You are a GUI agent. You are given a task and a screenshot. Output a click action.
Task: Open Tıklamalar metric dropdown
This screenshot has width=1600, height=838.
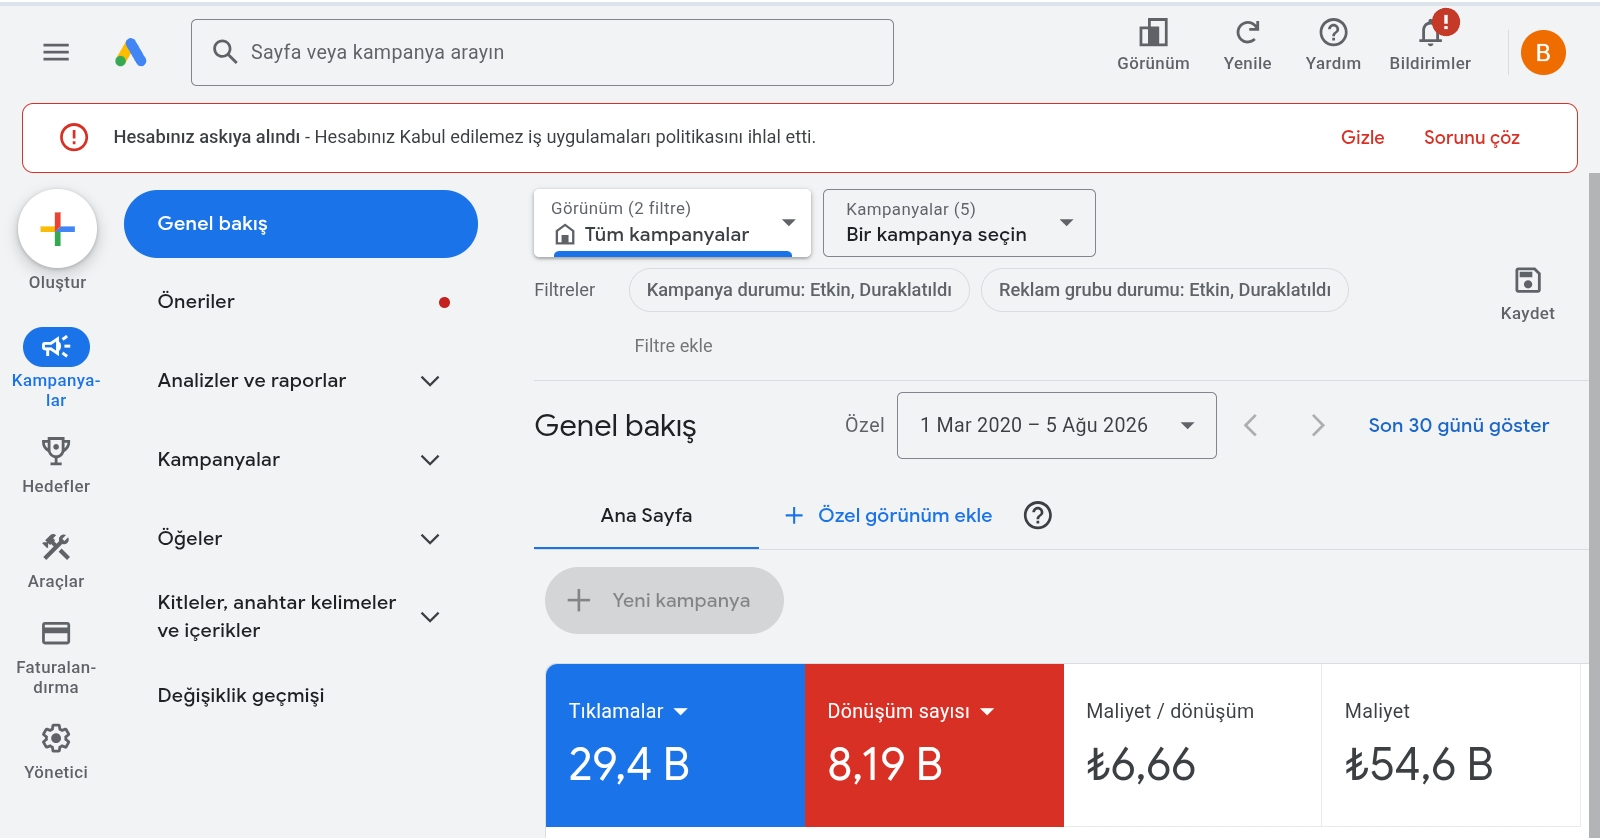click(x=629, y=711)
